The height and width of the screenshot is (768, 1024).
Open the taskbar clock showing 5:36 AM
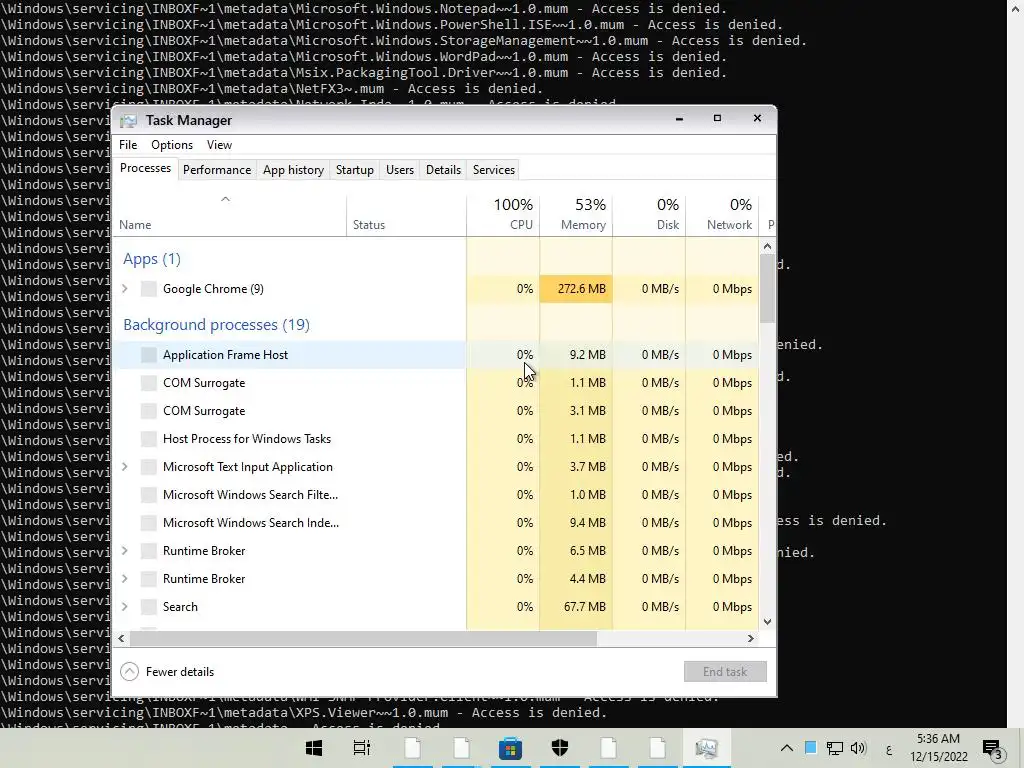pyautogui.click(x=938, y=748)
